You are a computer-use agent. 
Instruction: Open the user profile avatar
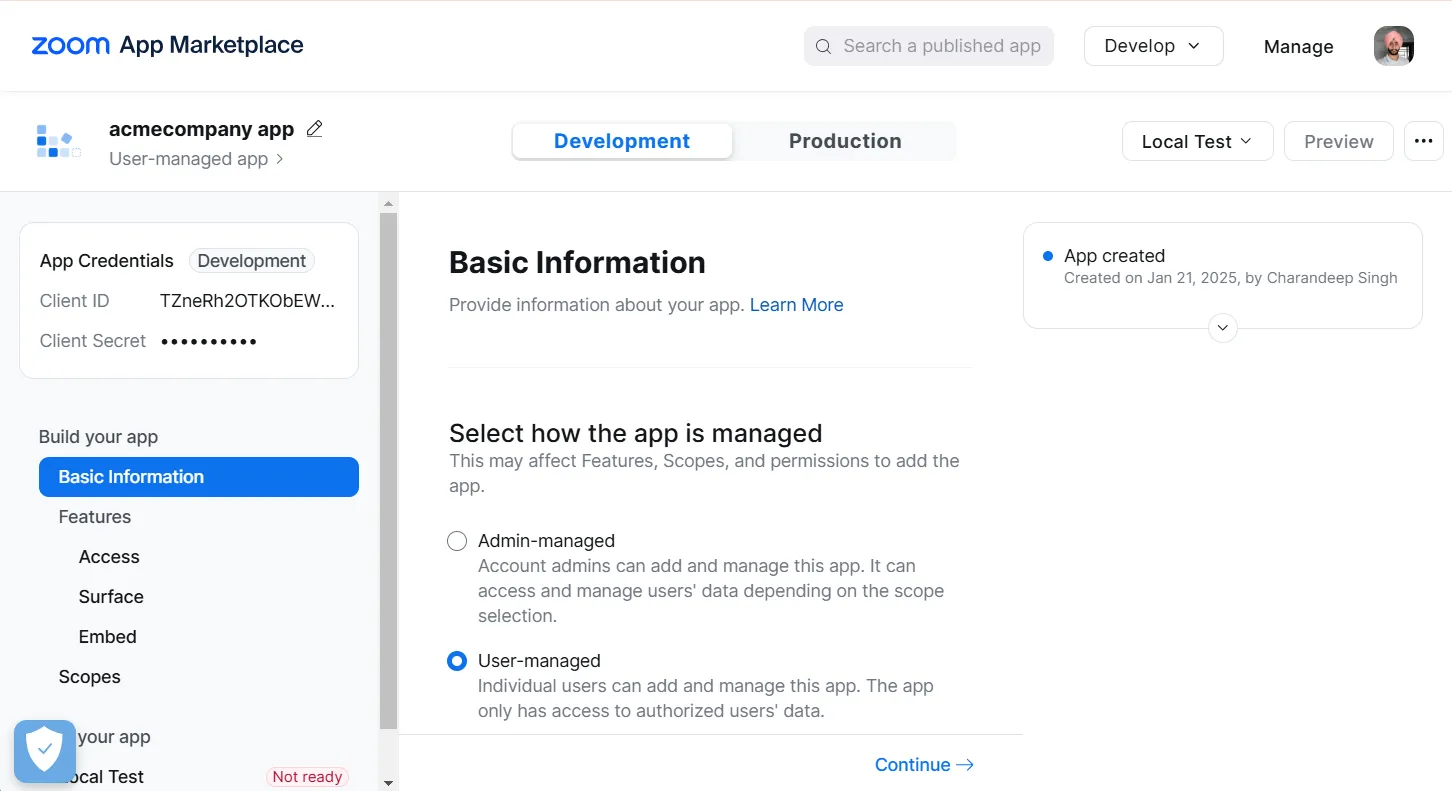pos(1393,46)
